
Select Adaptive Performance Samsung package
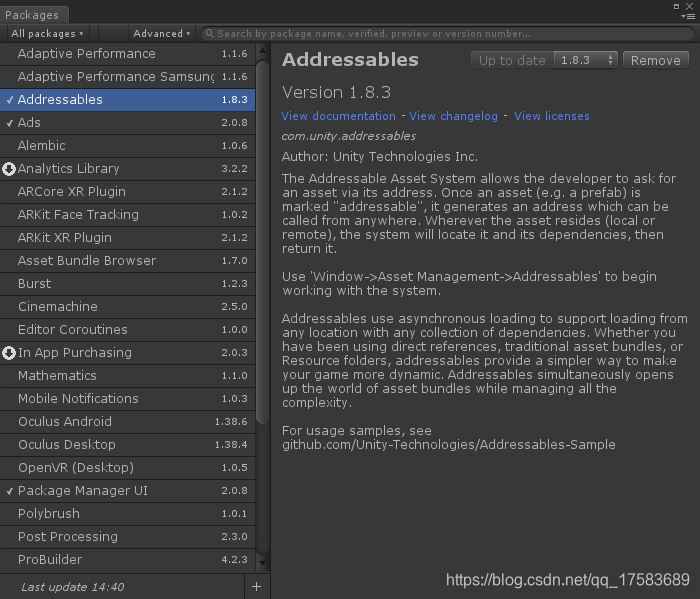click(128, 77)
